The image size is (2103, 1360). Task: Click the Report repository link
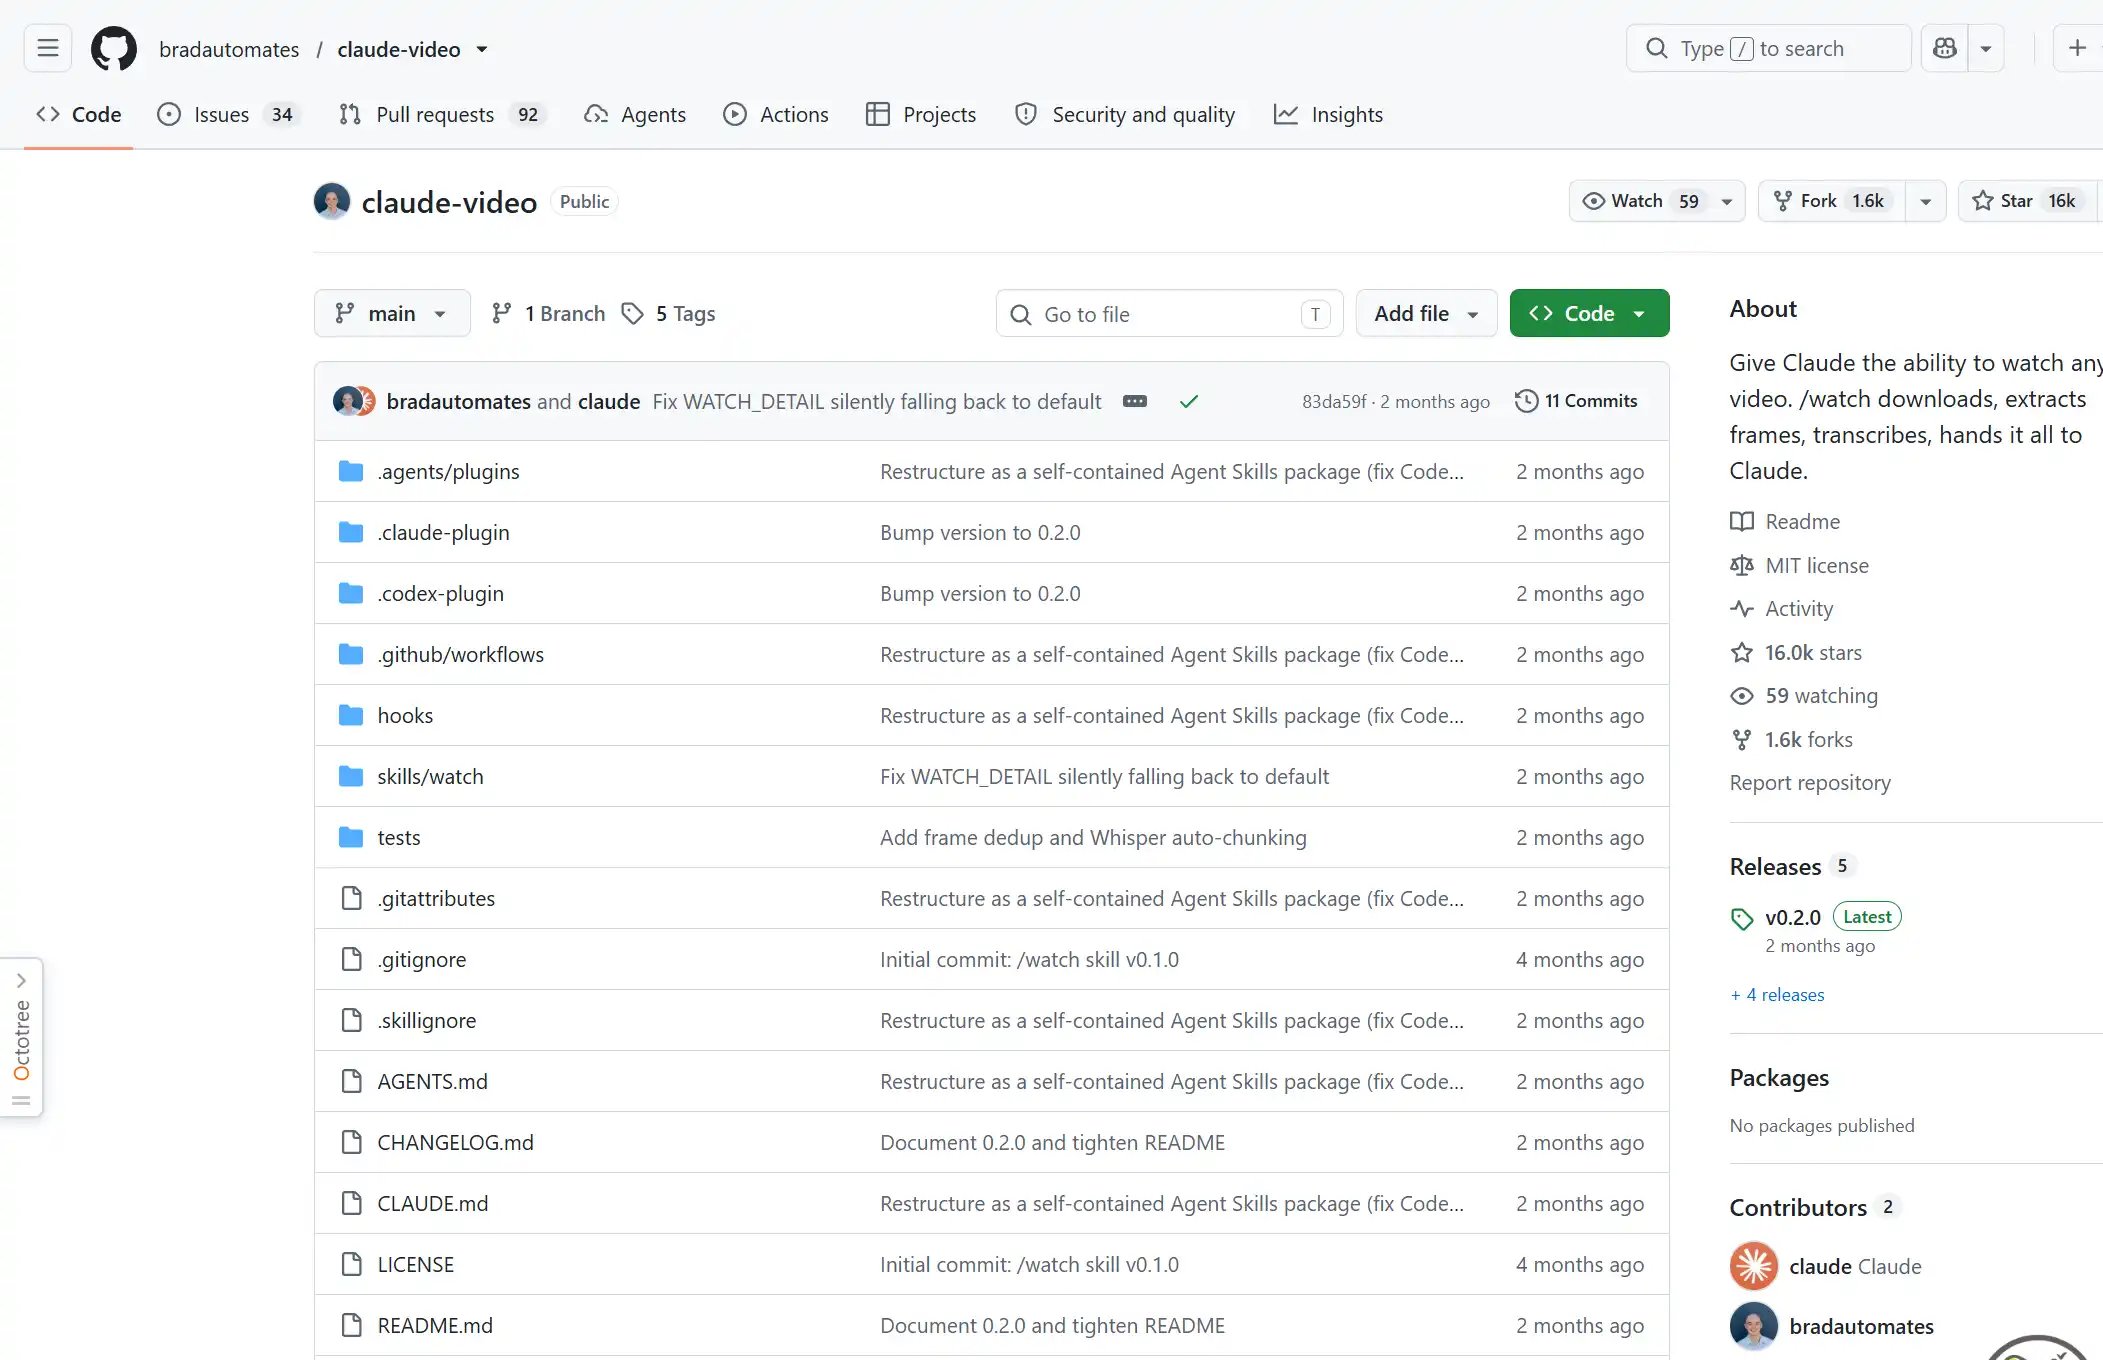point(1810,783)
